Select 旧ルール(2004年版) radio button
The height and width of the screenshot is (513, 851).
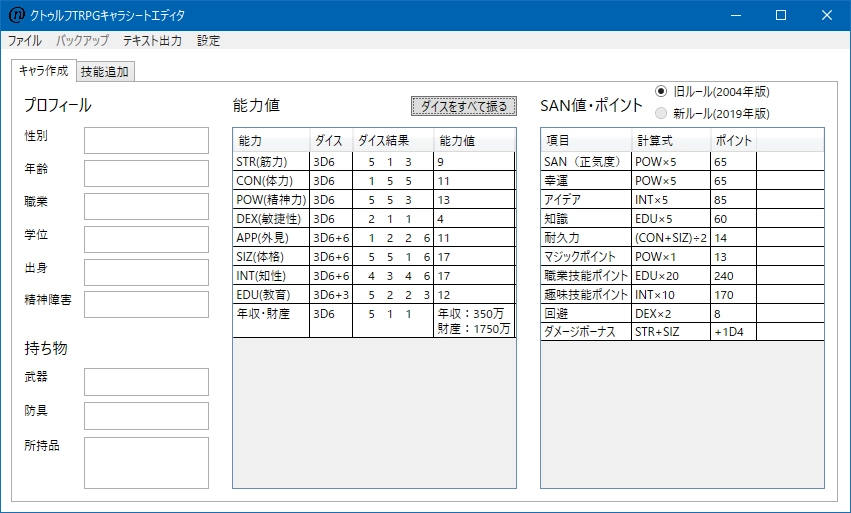coord(713,92)
